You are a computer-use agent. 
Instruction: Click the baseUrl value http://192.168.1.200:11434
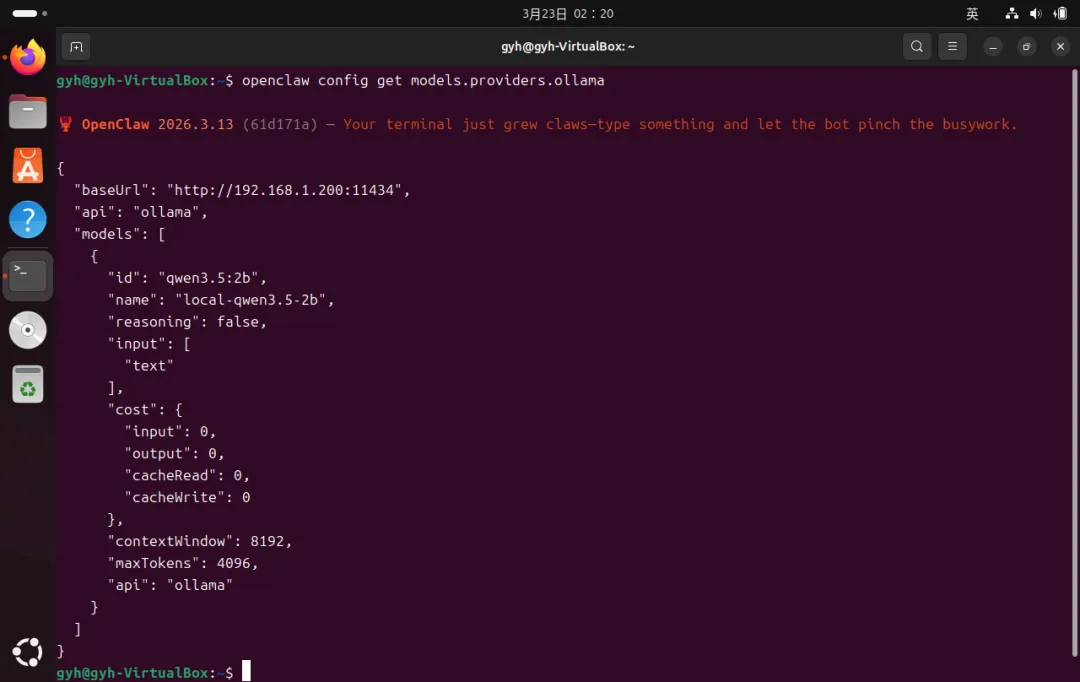click(x=284, y=190)
